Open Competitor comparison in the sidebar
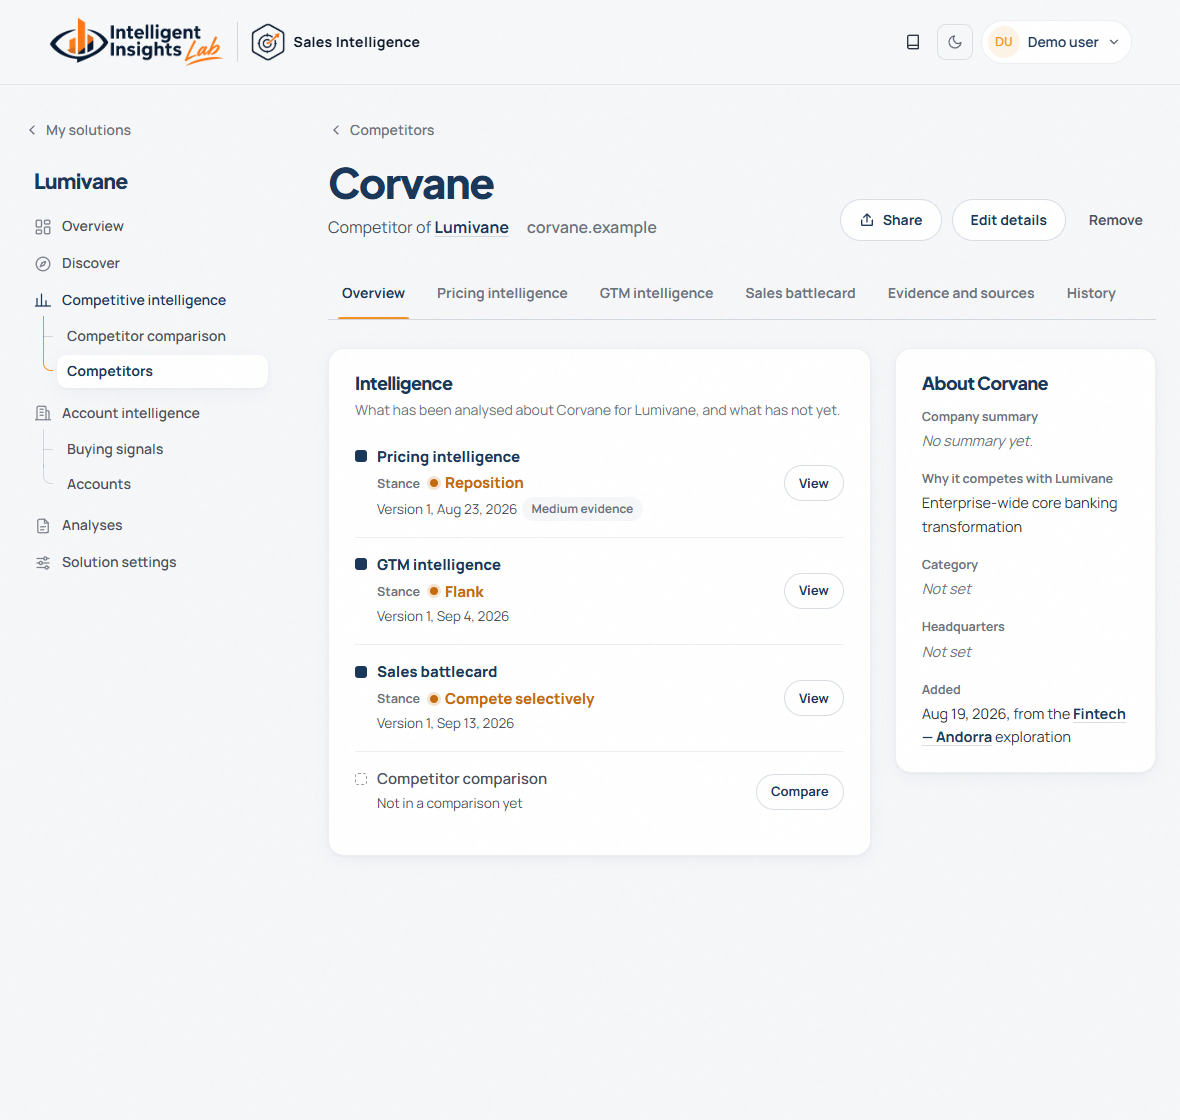Screen dimensions: 1180x1120 pyautogui.click(x=146, y=336)
